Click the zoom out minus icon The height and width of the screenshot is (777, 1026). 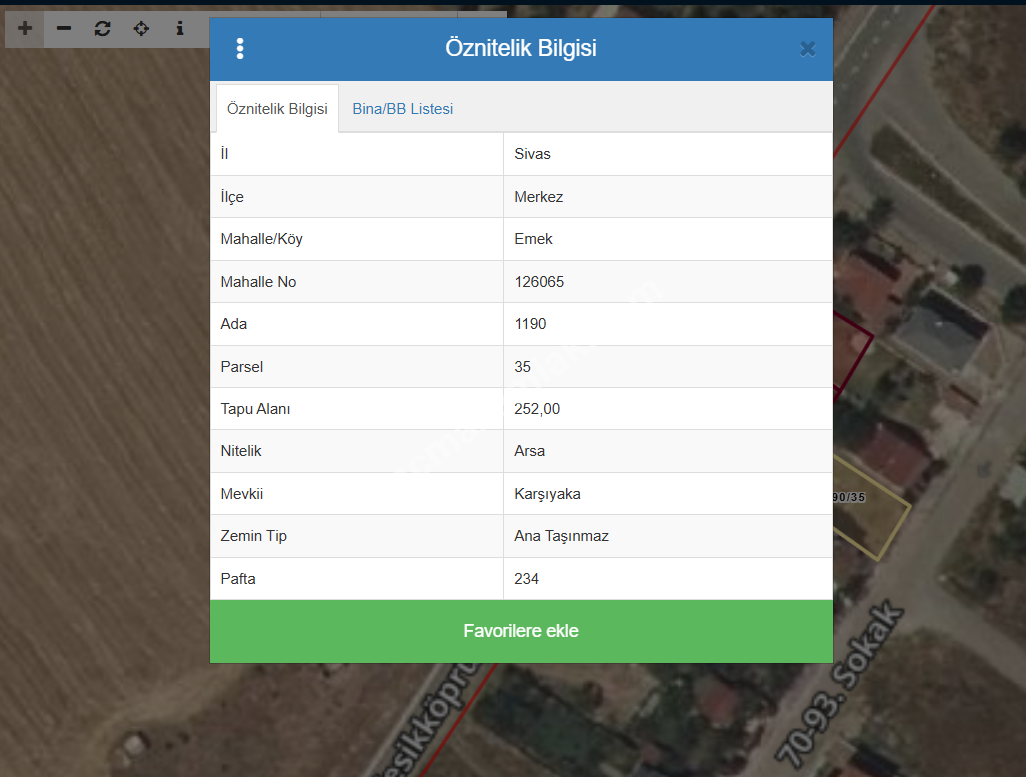pyautogui.click(x=64, y=28)
